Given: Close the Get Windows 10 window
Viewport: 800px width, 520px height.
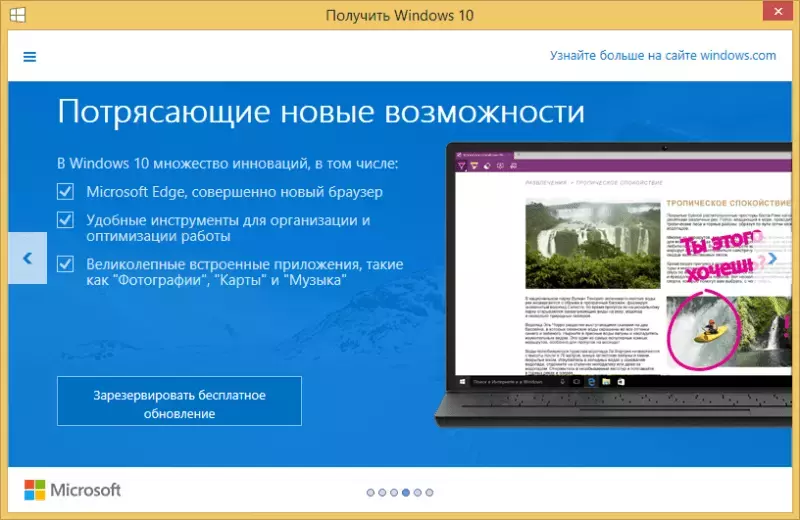Looking at the screenshot, I should pyautogui.click(x=778, y=11).
